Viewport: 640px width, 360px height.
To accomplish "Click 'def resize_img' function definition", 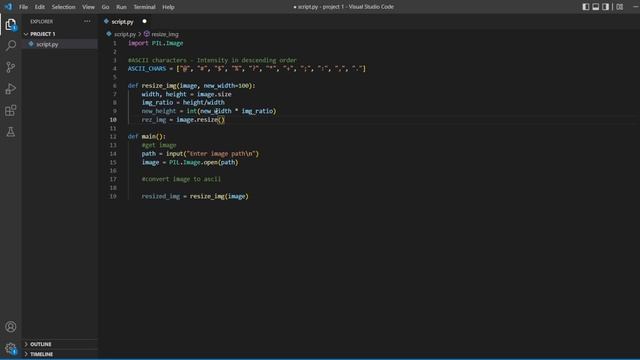I will [x=191, y=86].
